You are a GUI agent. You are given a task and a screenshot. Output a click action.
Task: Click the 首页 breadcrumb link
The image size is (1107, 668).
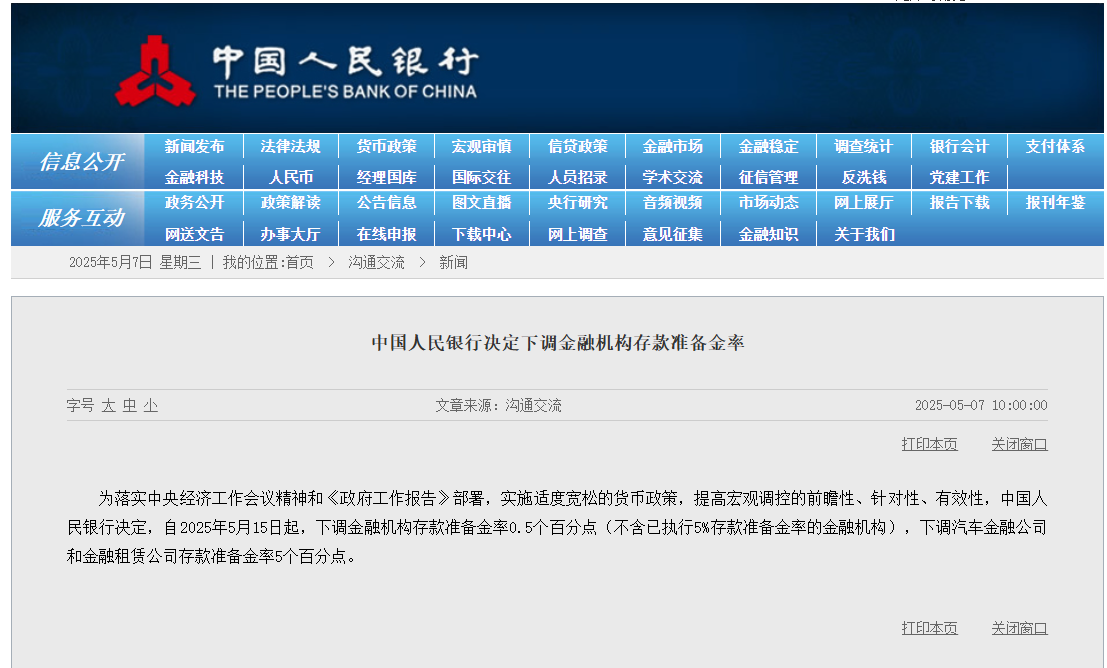[x=299, y=262]
